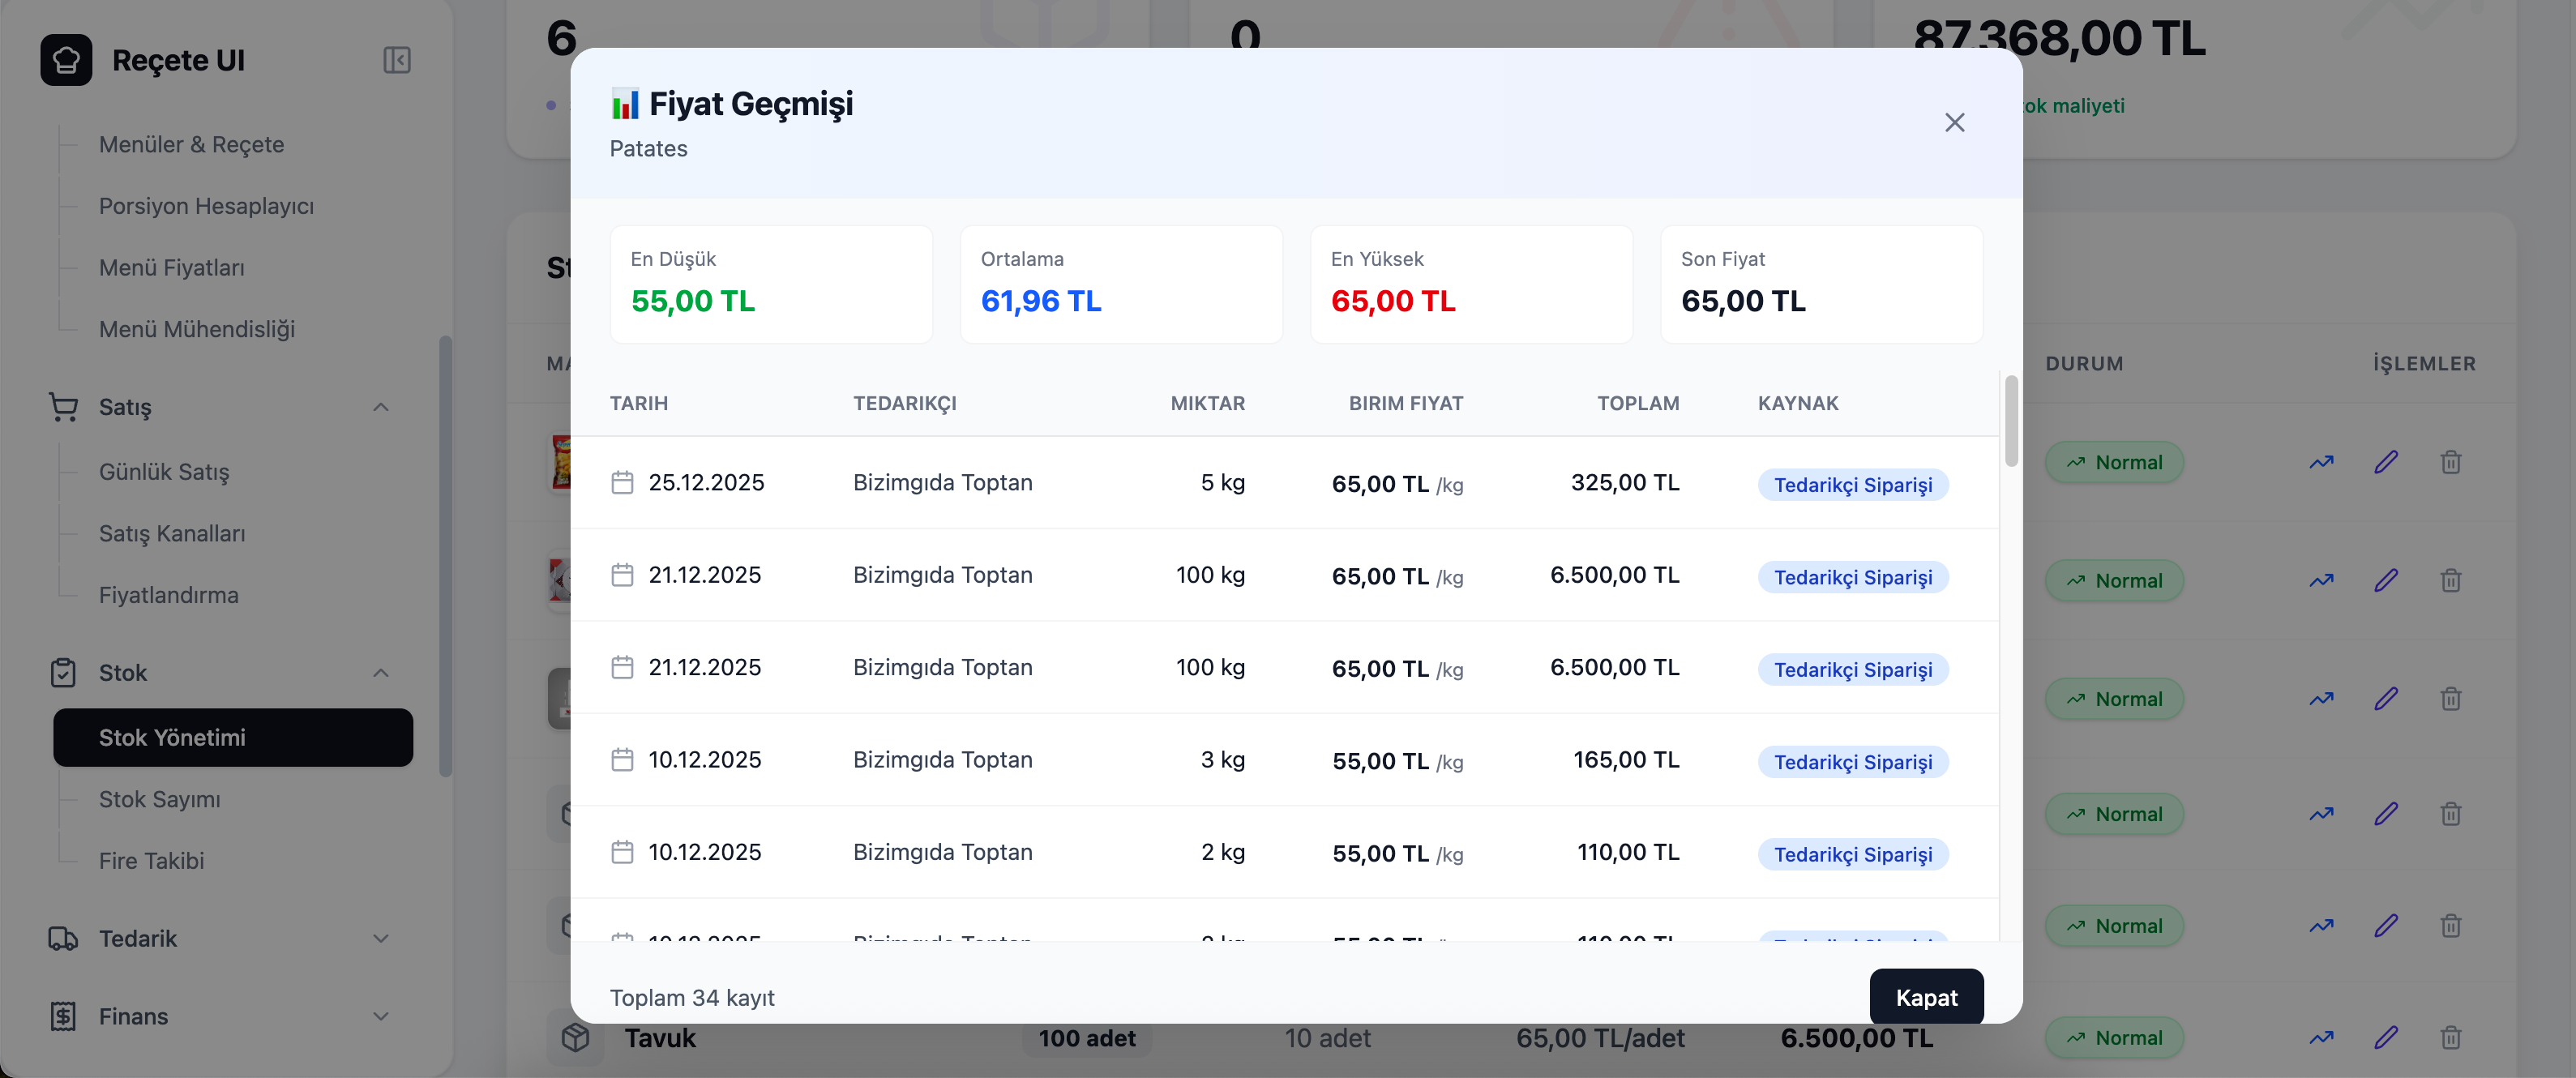Image resolution: width=2576 pixels, height=1078 pixels.
Task: Collapse the Satış section chevron
Action: point(381,407)
